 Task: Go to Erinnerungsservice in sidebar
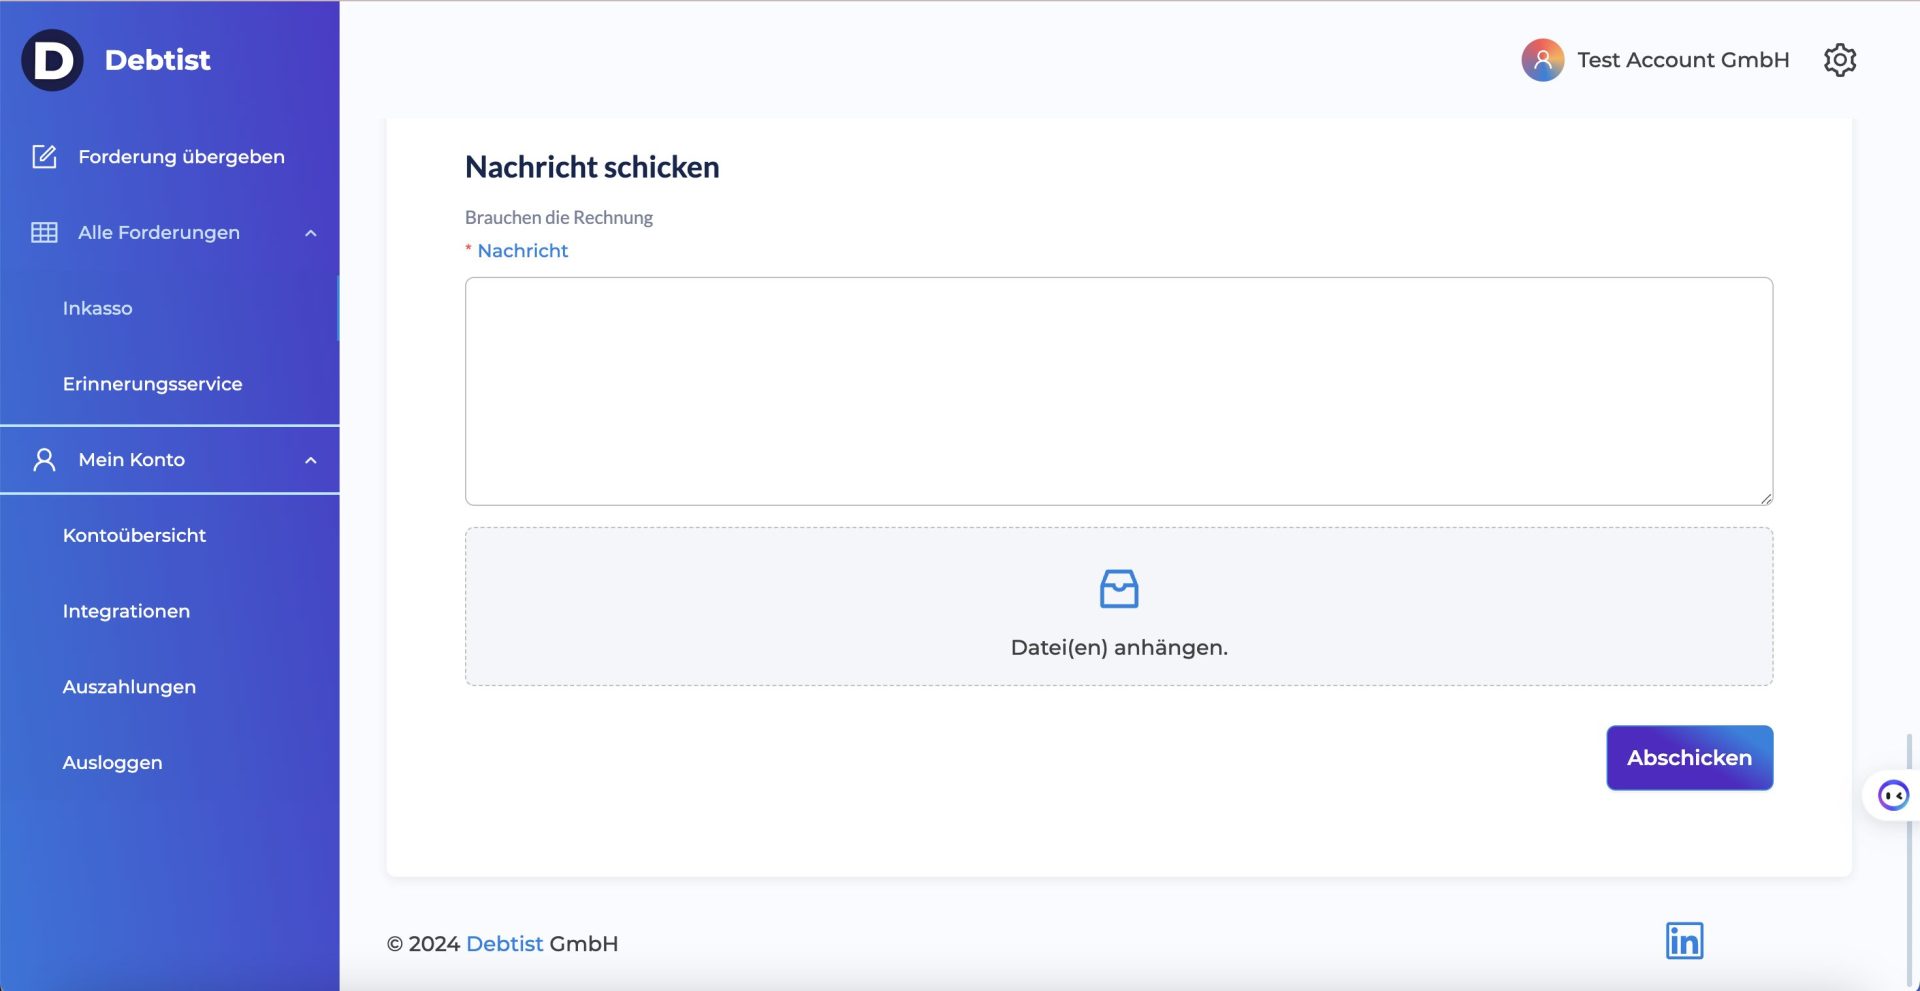click(x=152, y=384)
